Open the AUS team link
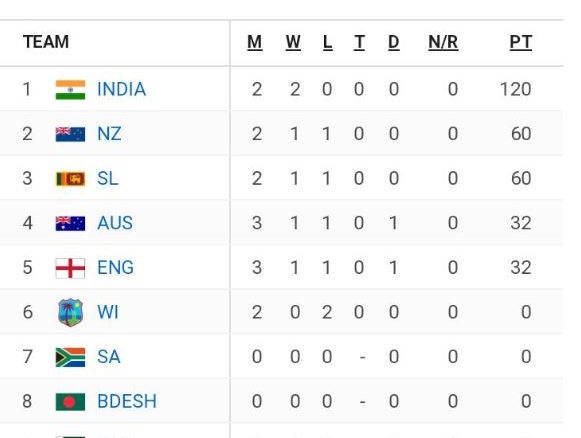The height and width of the screenshot is (438, 581). coord(115,223)
